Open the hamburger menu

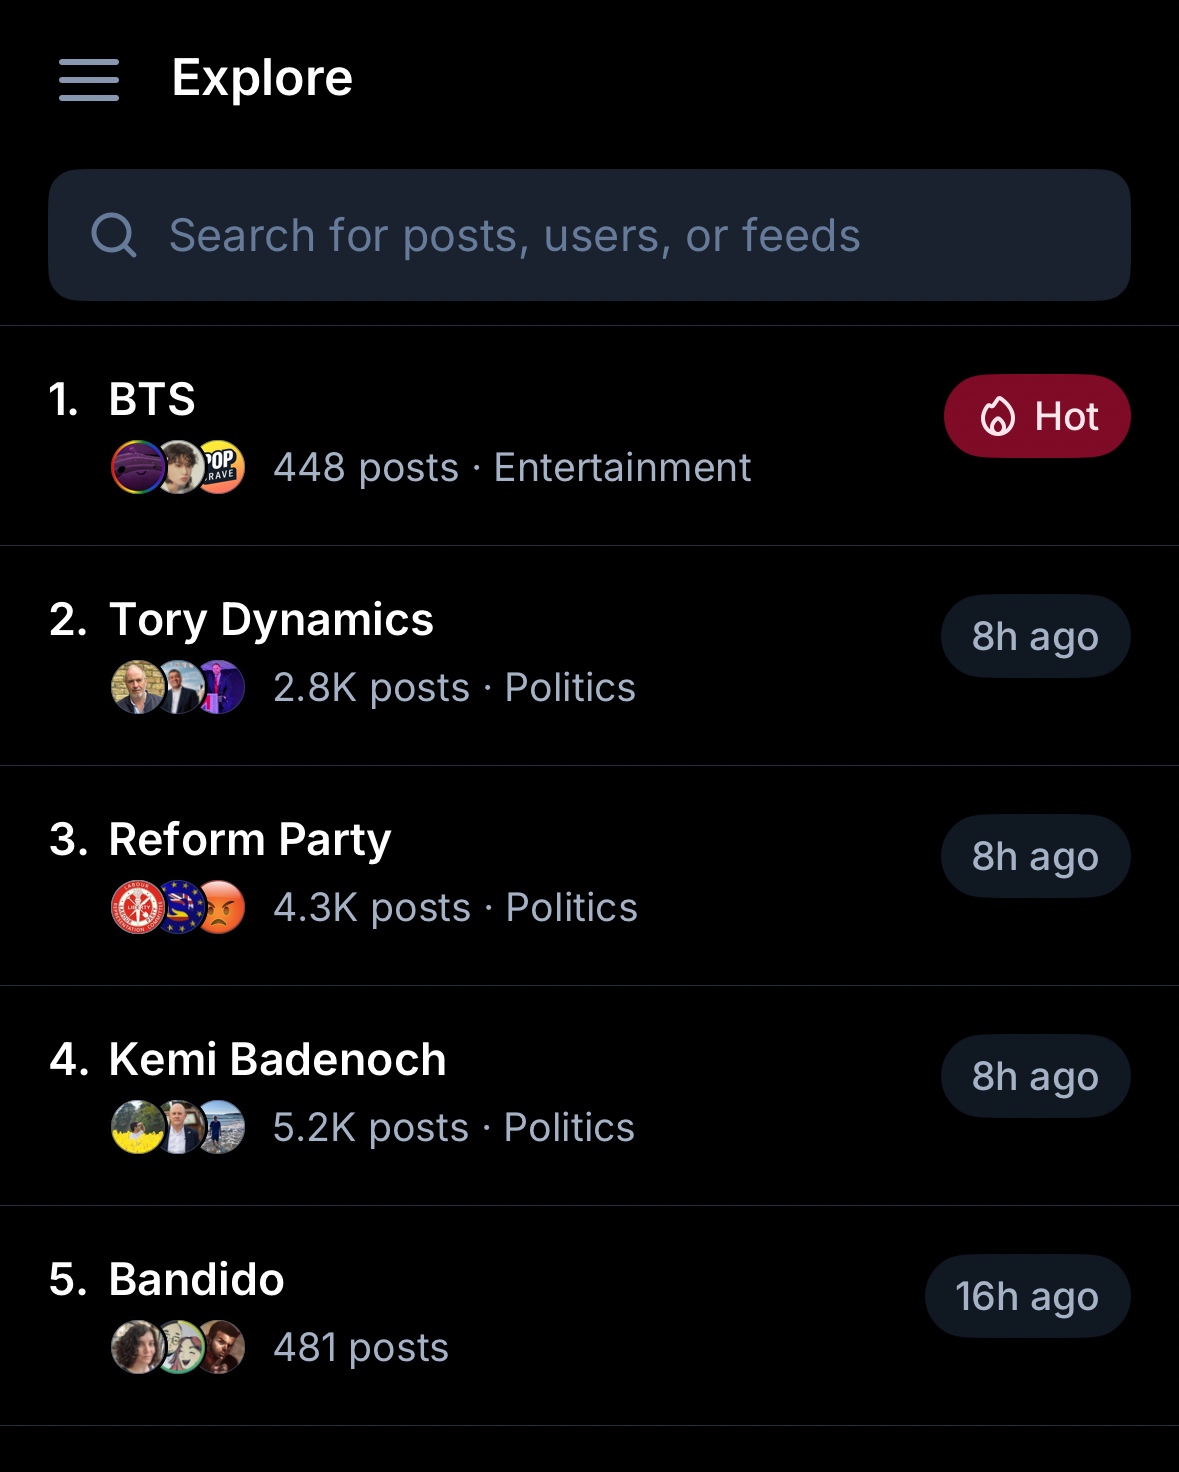(x=89, y=79)
